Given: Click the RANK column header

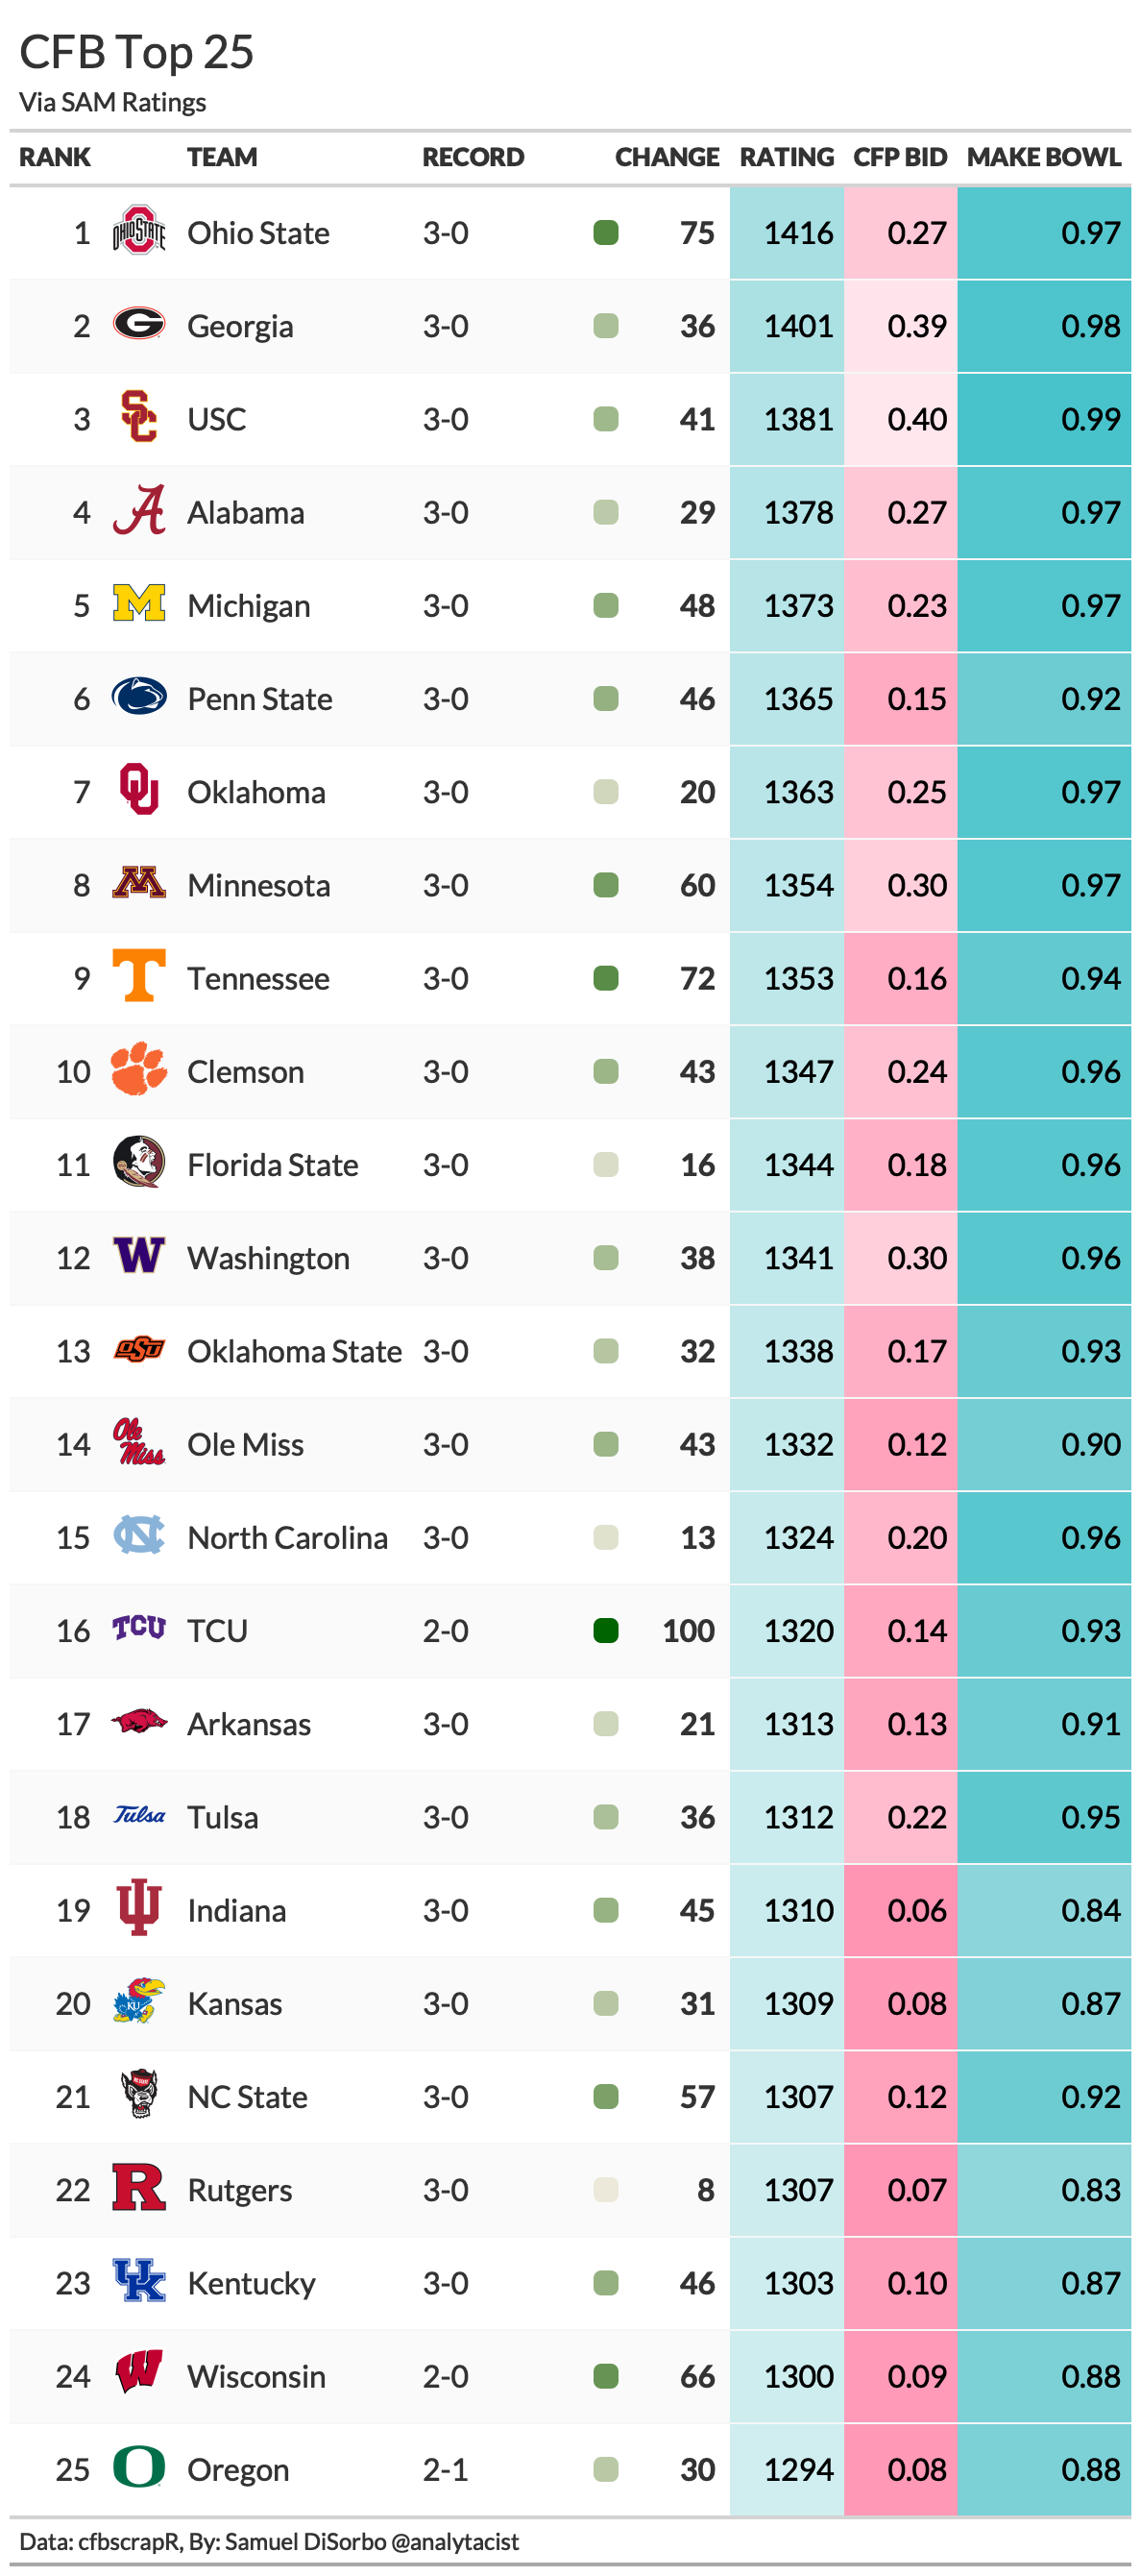Looking at the screenshot, I should click(55, 157).
